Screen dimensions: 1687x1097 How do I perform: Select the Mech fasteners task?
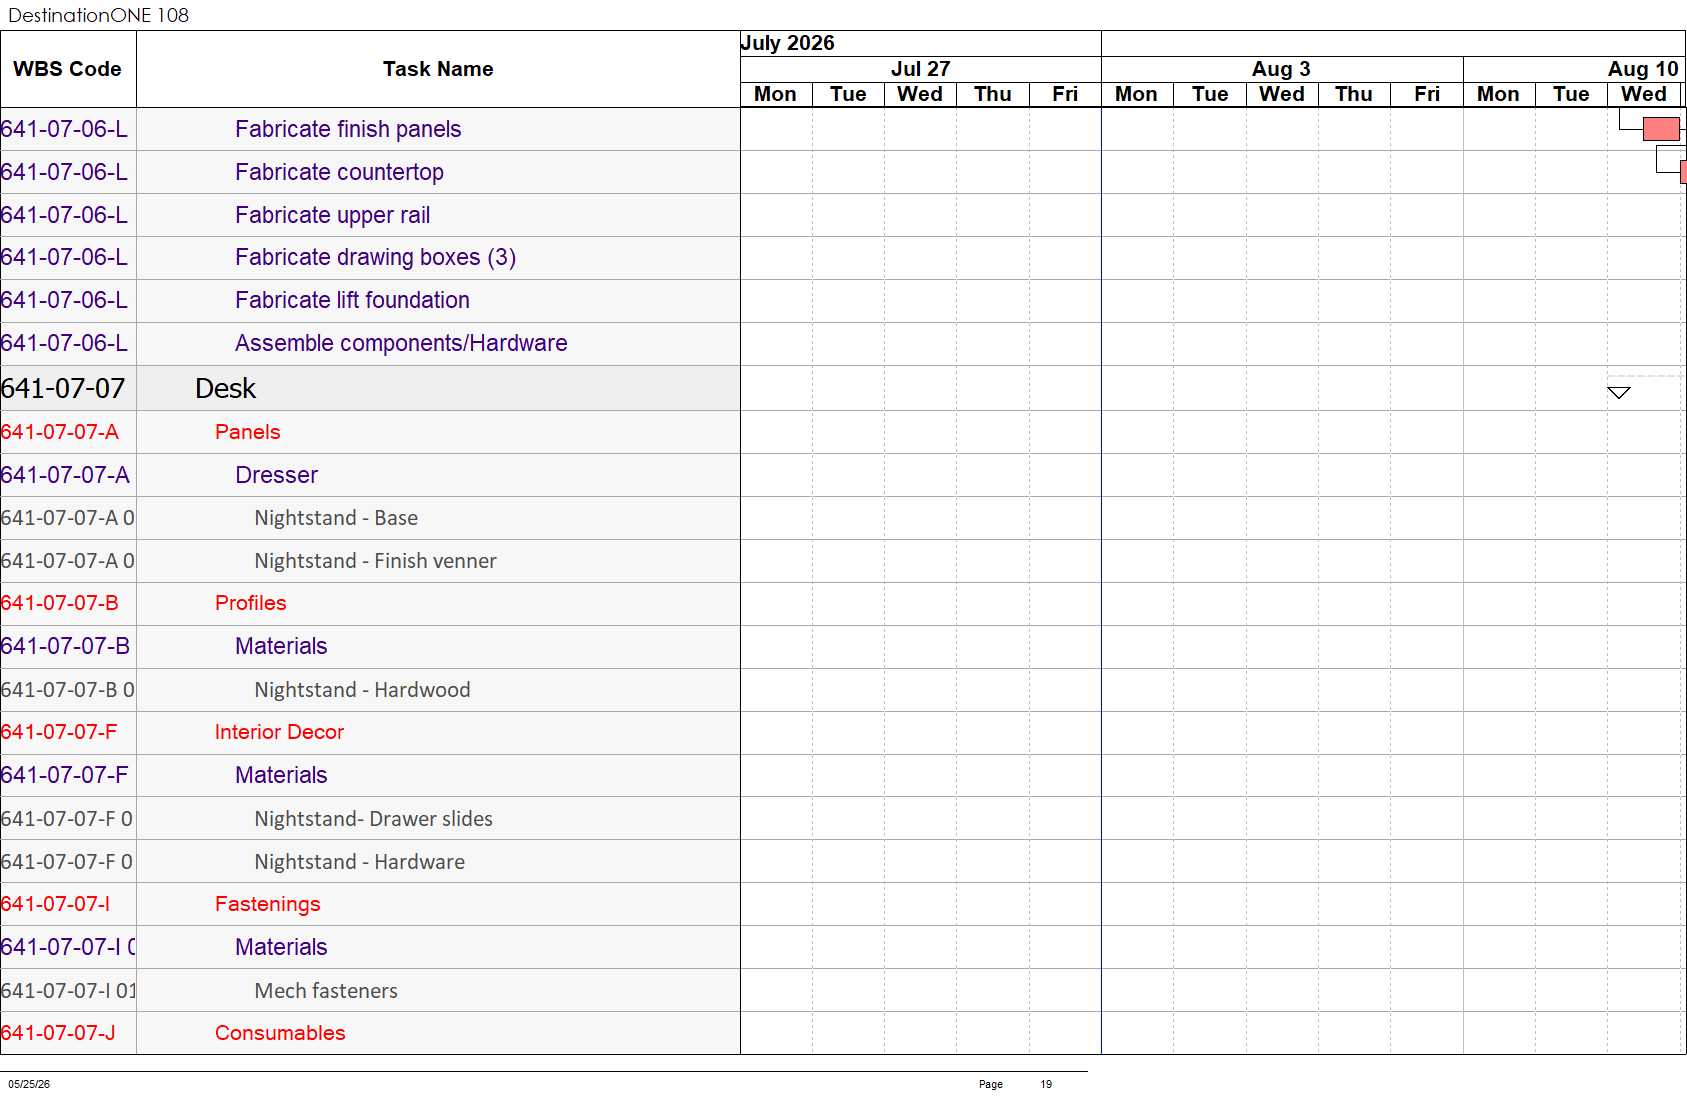(x=326, y=991)
